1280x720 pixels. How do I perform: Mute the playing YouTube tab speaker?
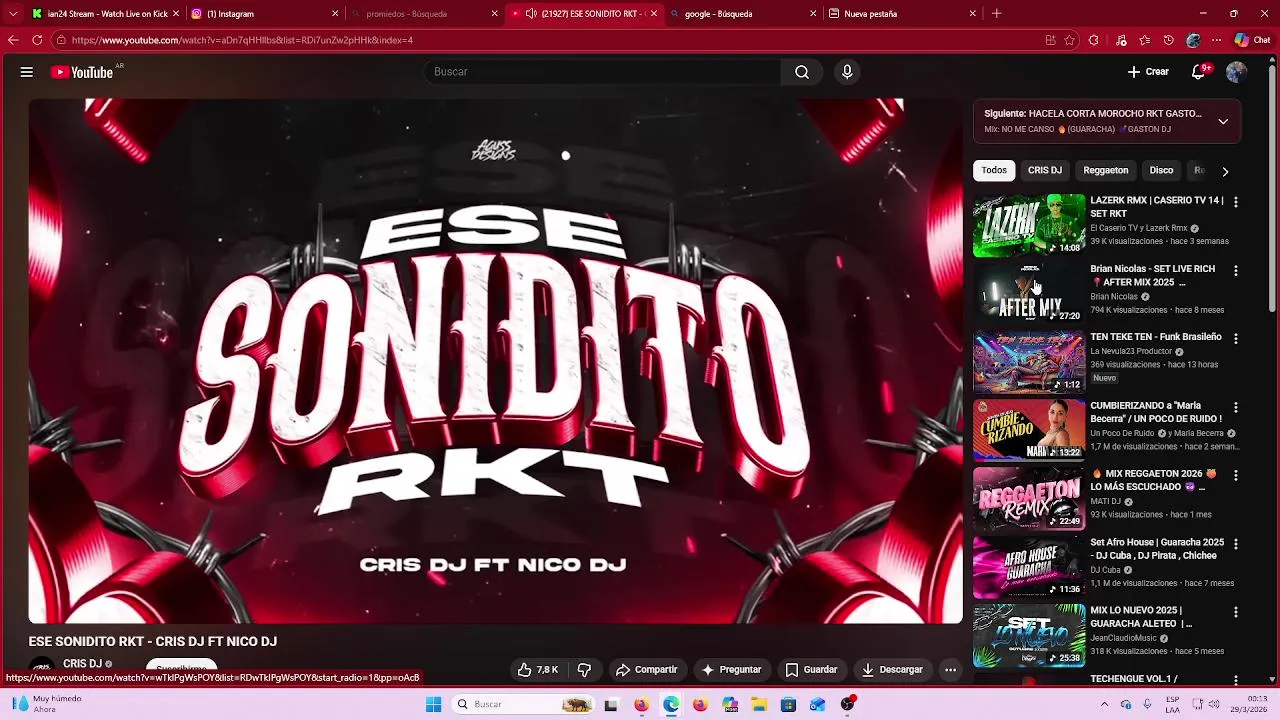click(531, 14)
